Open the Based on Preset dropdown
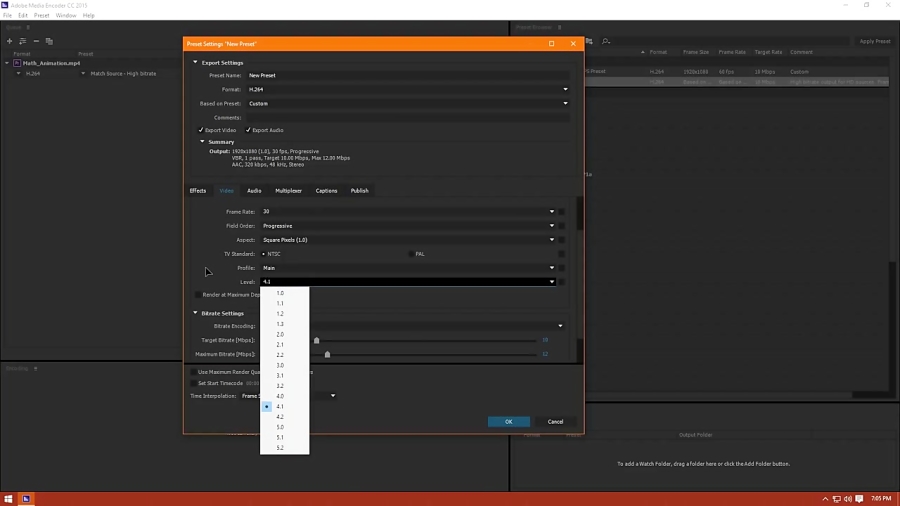 point(408,104)
